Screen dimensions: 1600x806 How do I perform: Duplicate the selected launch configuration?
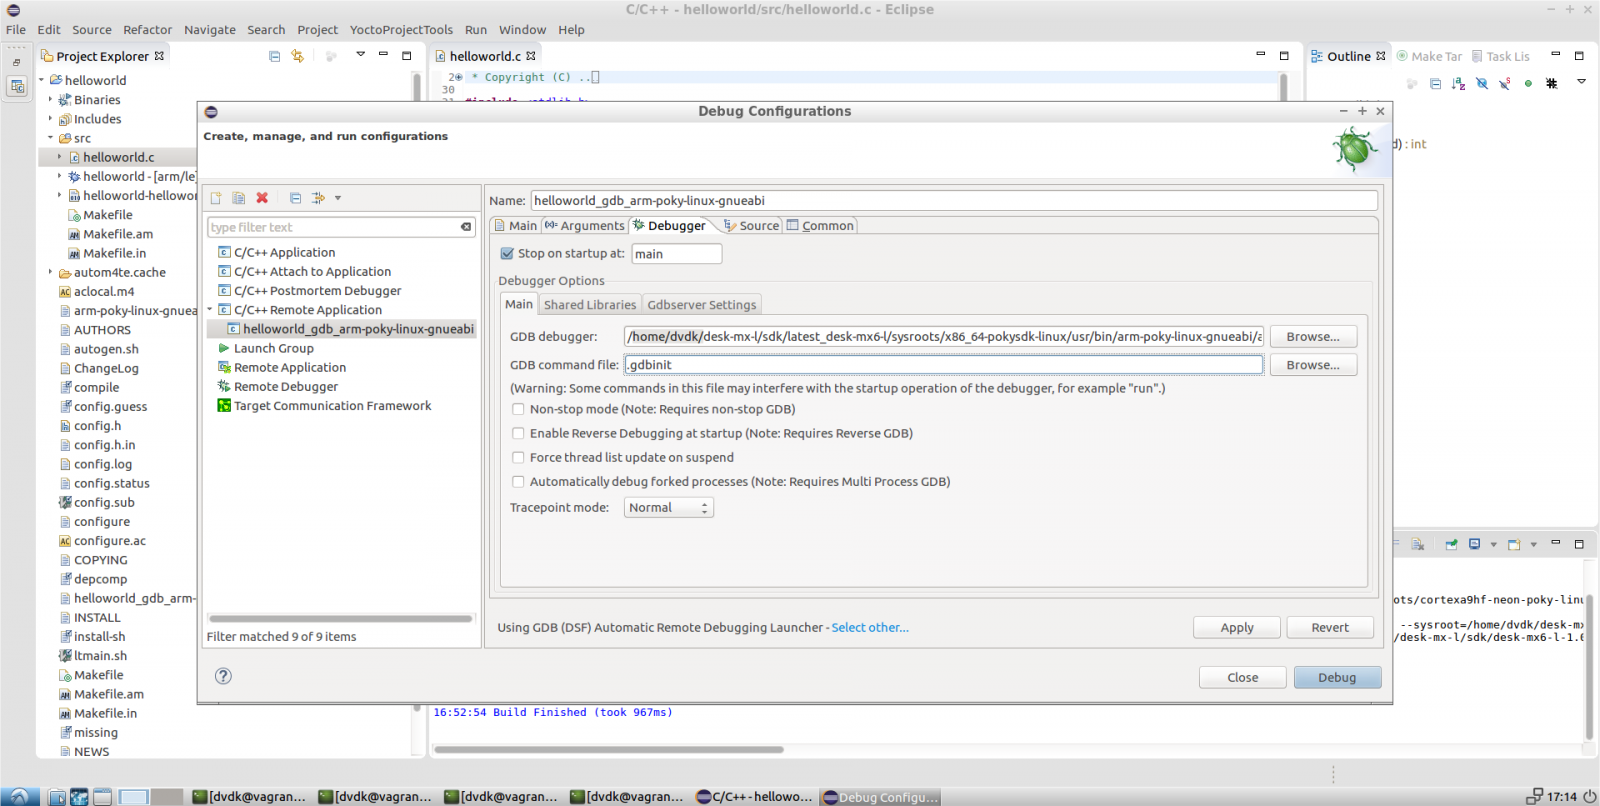pyautogui.click(x=239, y=198)
